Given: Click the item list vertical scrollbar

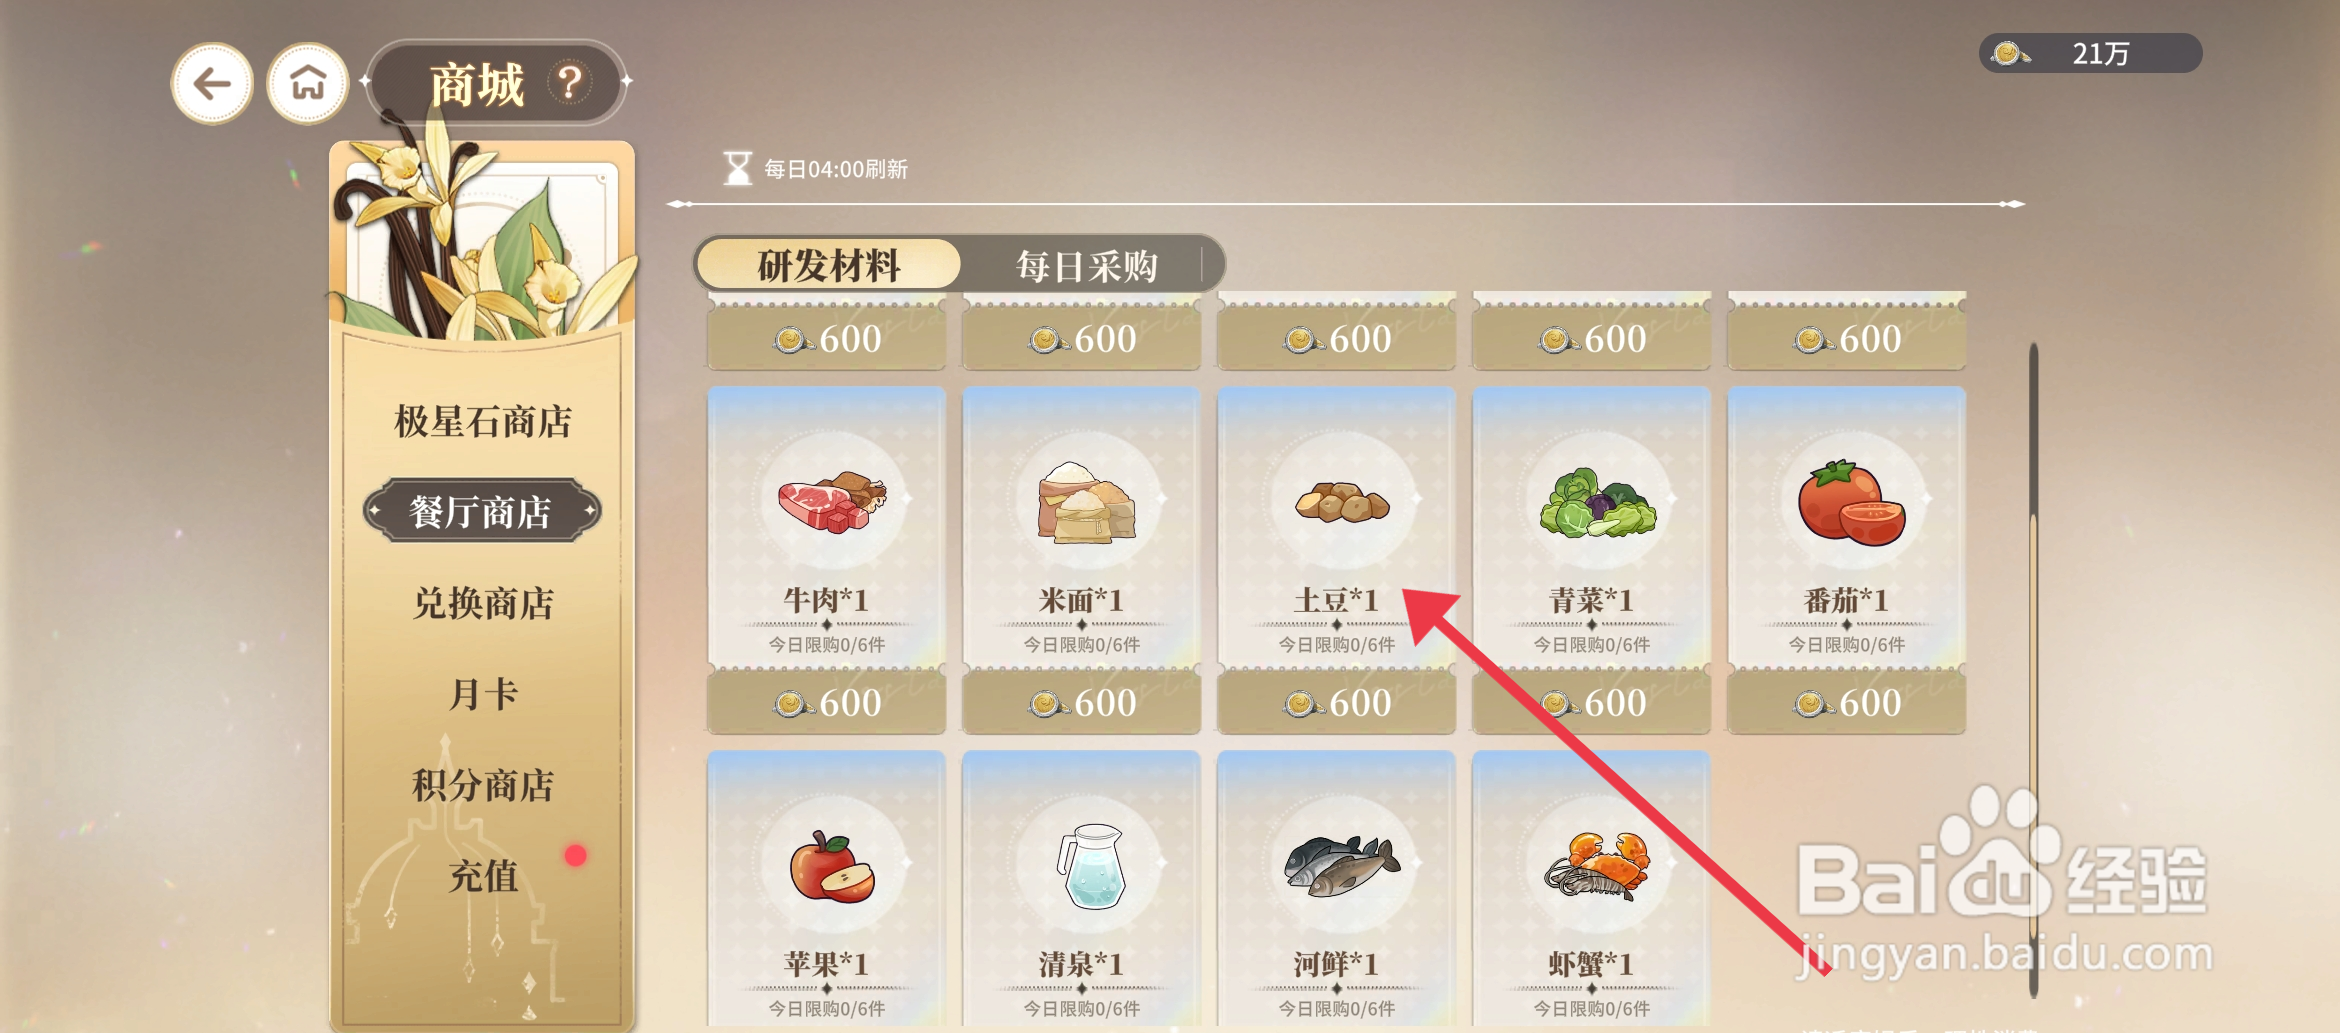Looking at the screenshot, I should 2033,670.
